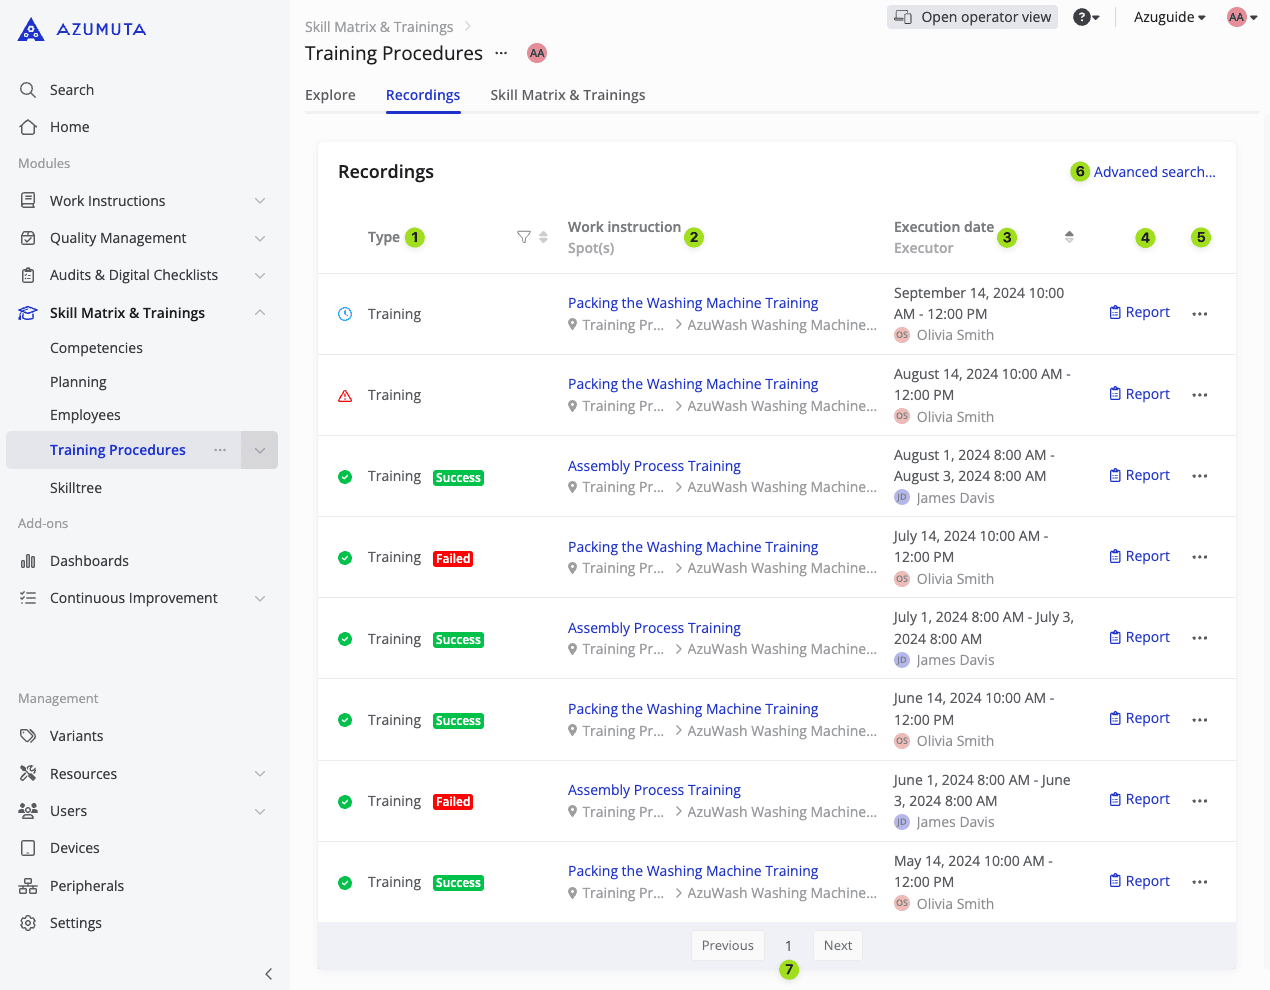Click the Devices icon in the sidebar
The width and height of the screenshot is (1270, 990).
pyautogui.click(x=28, y=847)
